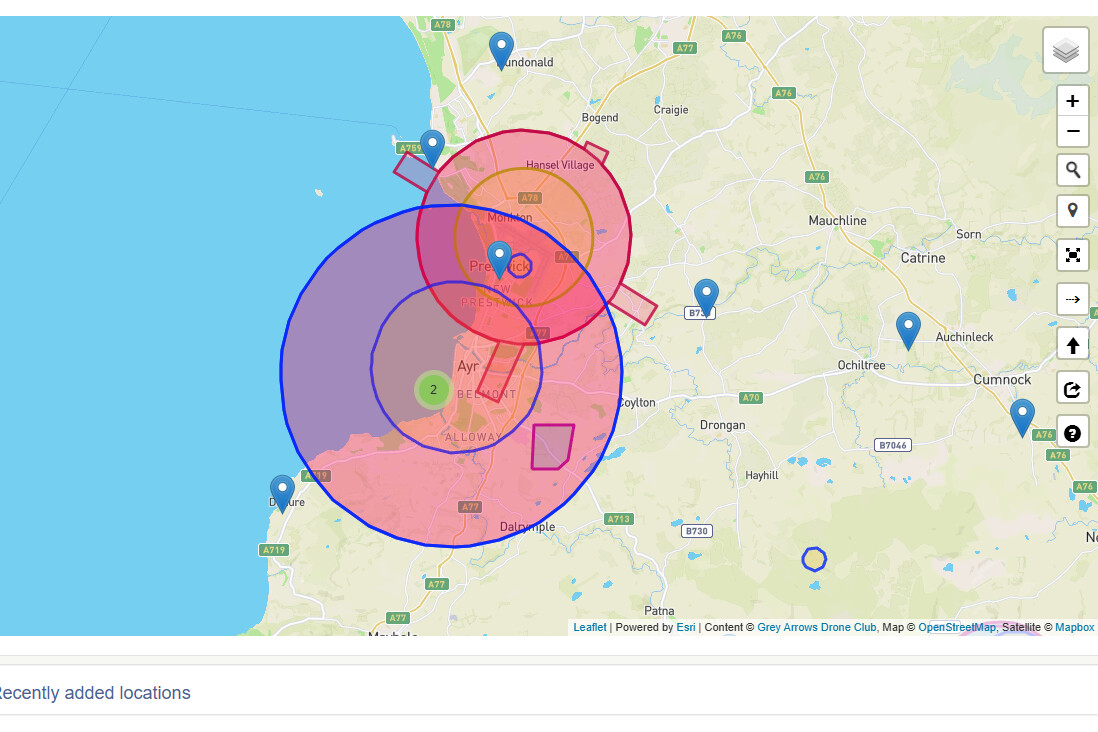Open the Leaflet attribution link
The image size is (1098, 732).
tap(589, 628)
